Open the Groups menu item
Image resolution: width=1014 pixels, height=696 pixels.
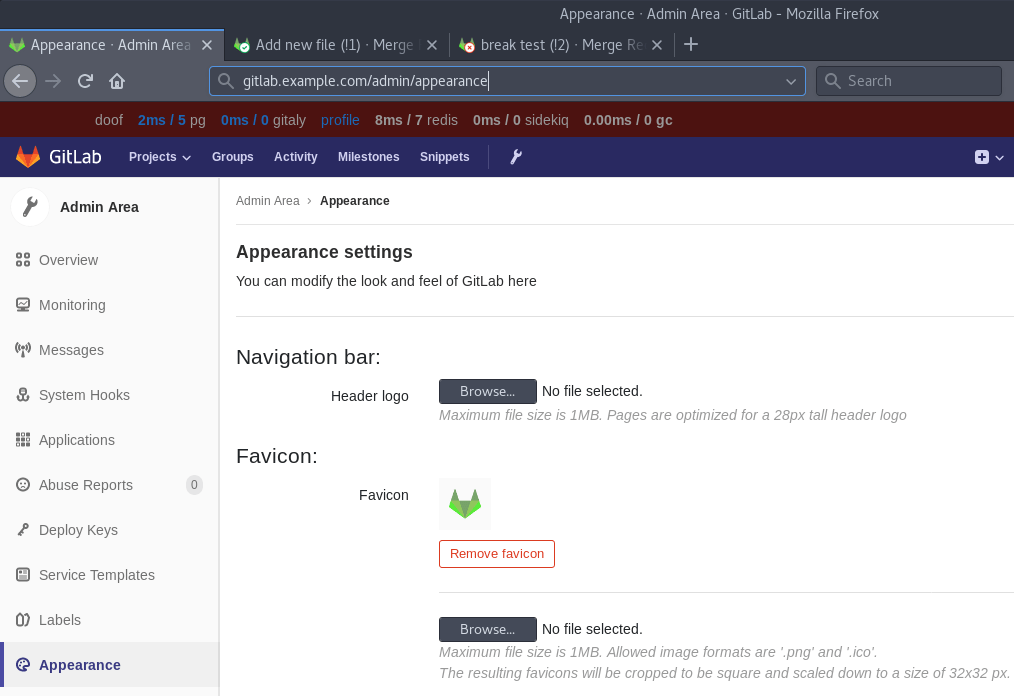[x=232, y=157]
